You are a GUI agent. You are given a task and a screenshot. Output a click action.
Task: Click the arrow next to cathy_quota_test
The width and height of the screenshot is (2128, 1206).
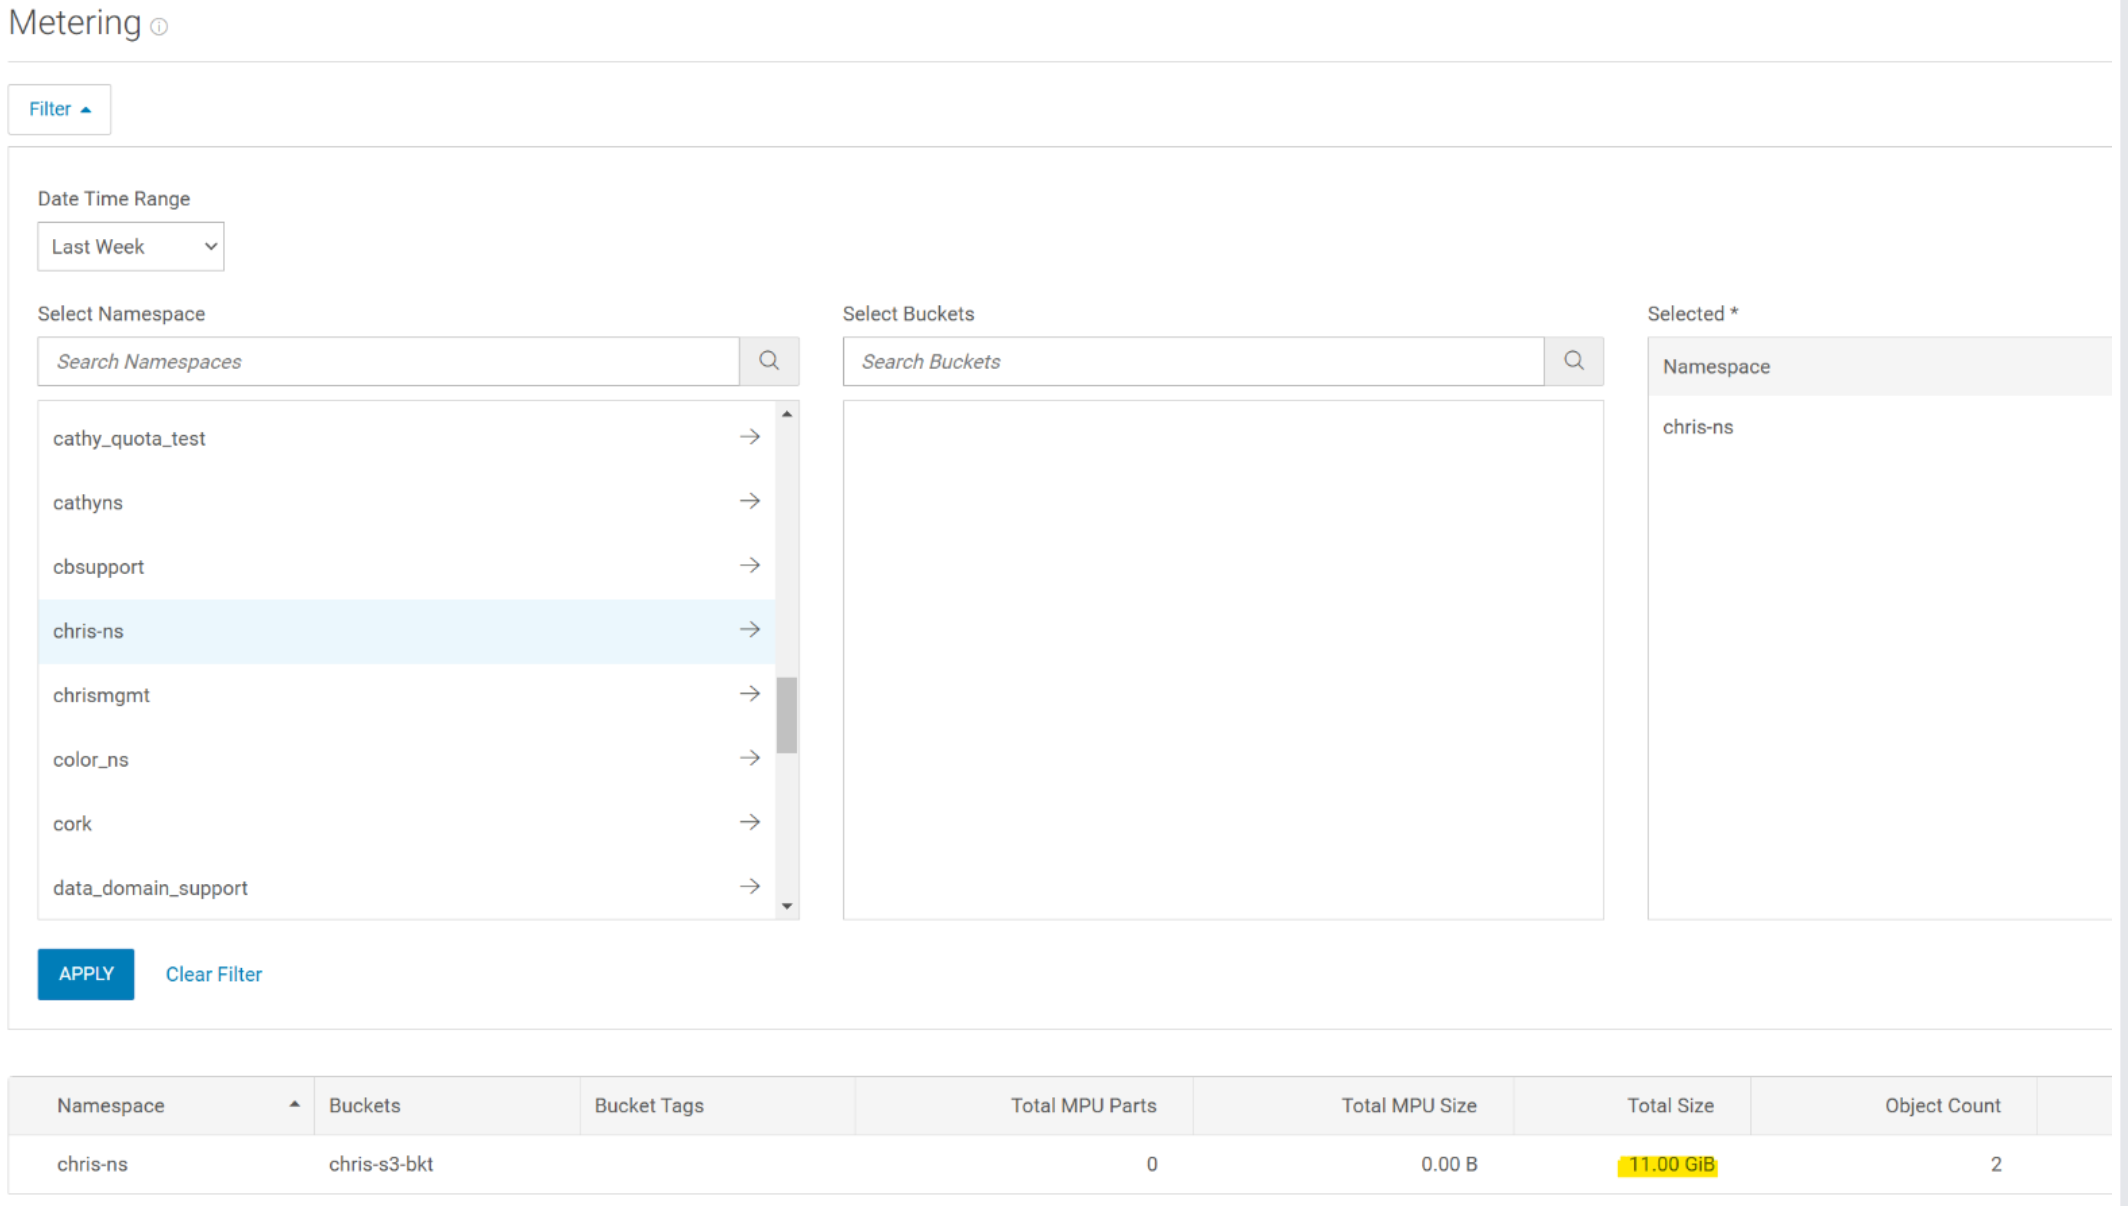(x=749, y=437)
